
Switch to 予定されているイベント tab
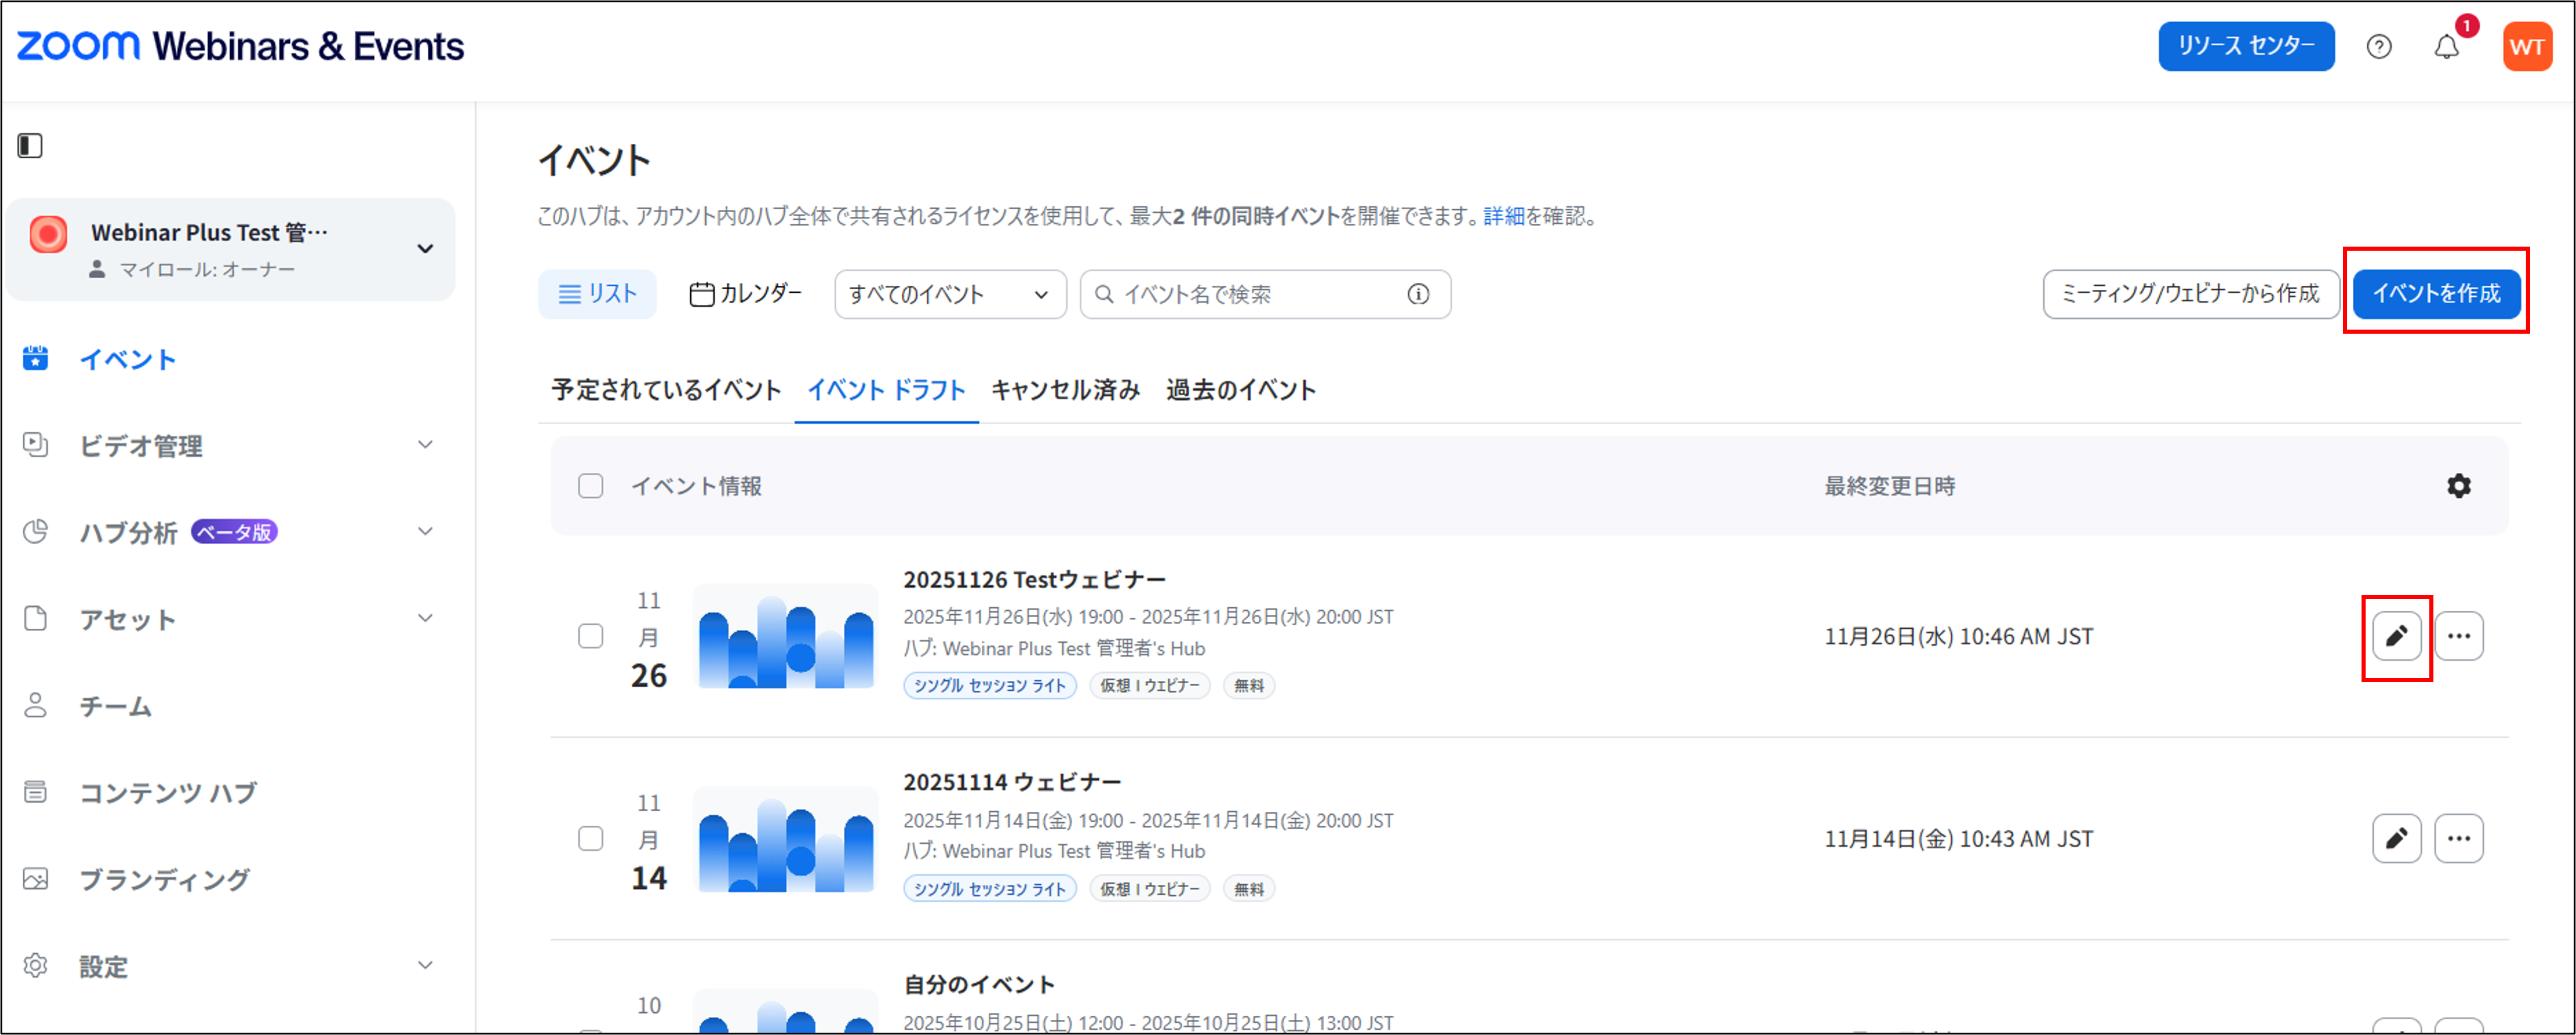click(666, 390)
